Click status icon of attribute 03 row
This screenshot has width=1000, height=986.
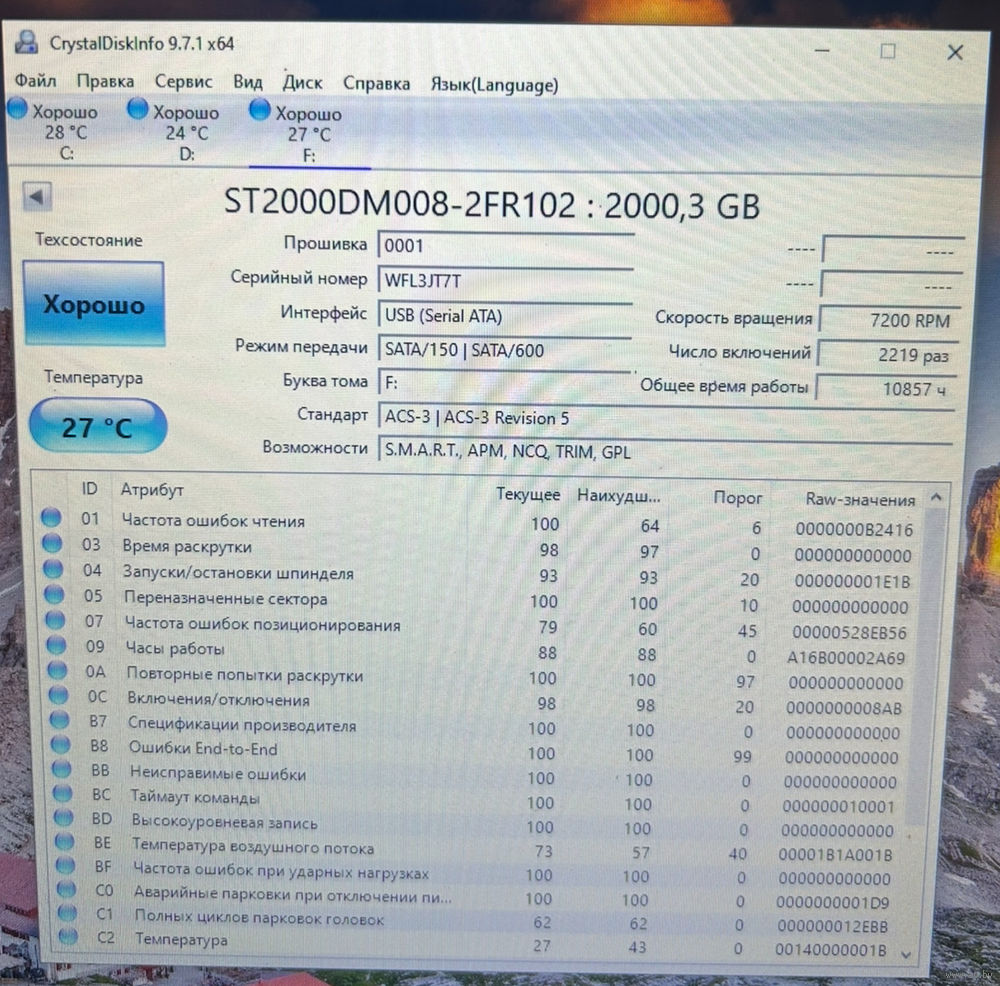click(52, 543)
